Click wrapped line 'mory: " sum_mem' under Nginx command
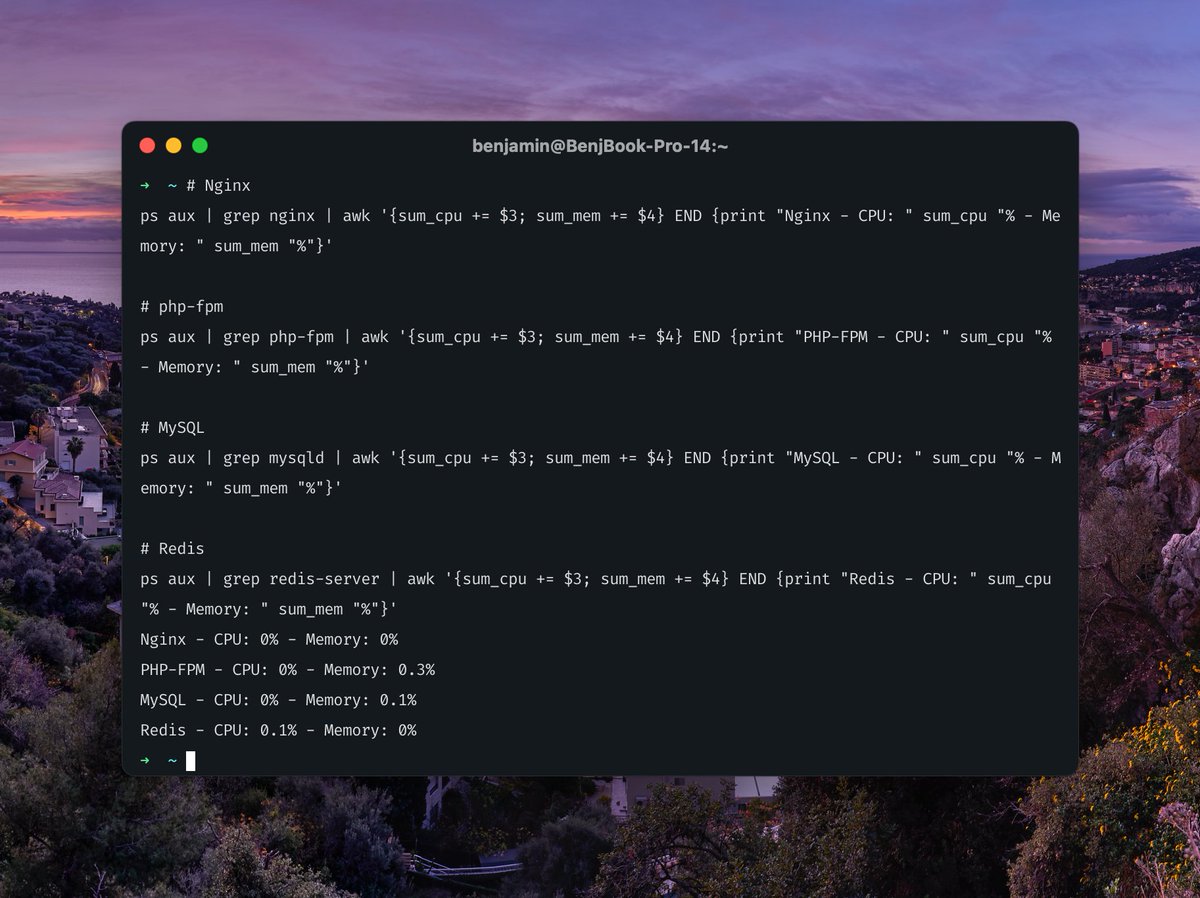This screenshot has width=1200, height=898. pyautogui.click(x=236, y=246)
